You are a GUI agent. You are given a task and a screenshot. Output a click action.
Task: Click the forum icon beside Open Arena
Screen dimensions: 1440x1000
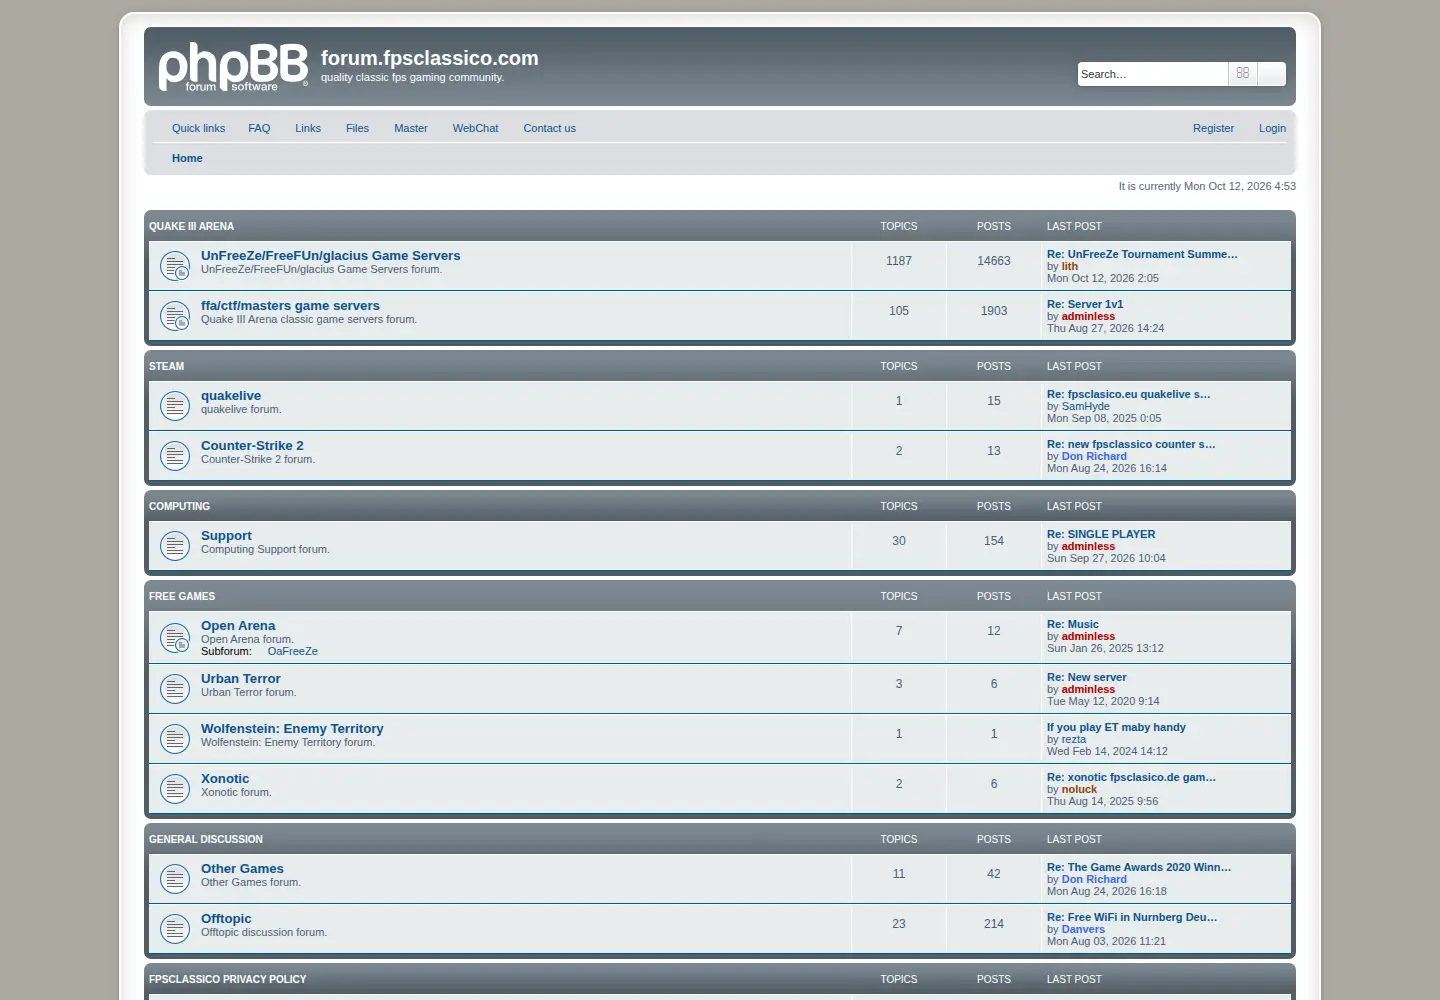pos(175,638)
